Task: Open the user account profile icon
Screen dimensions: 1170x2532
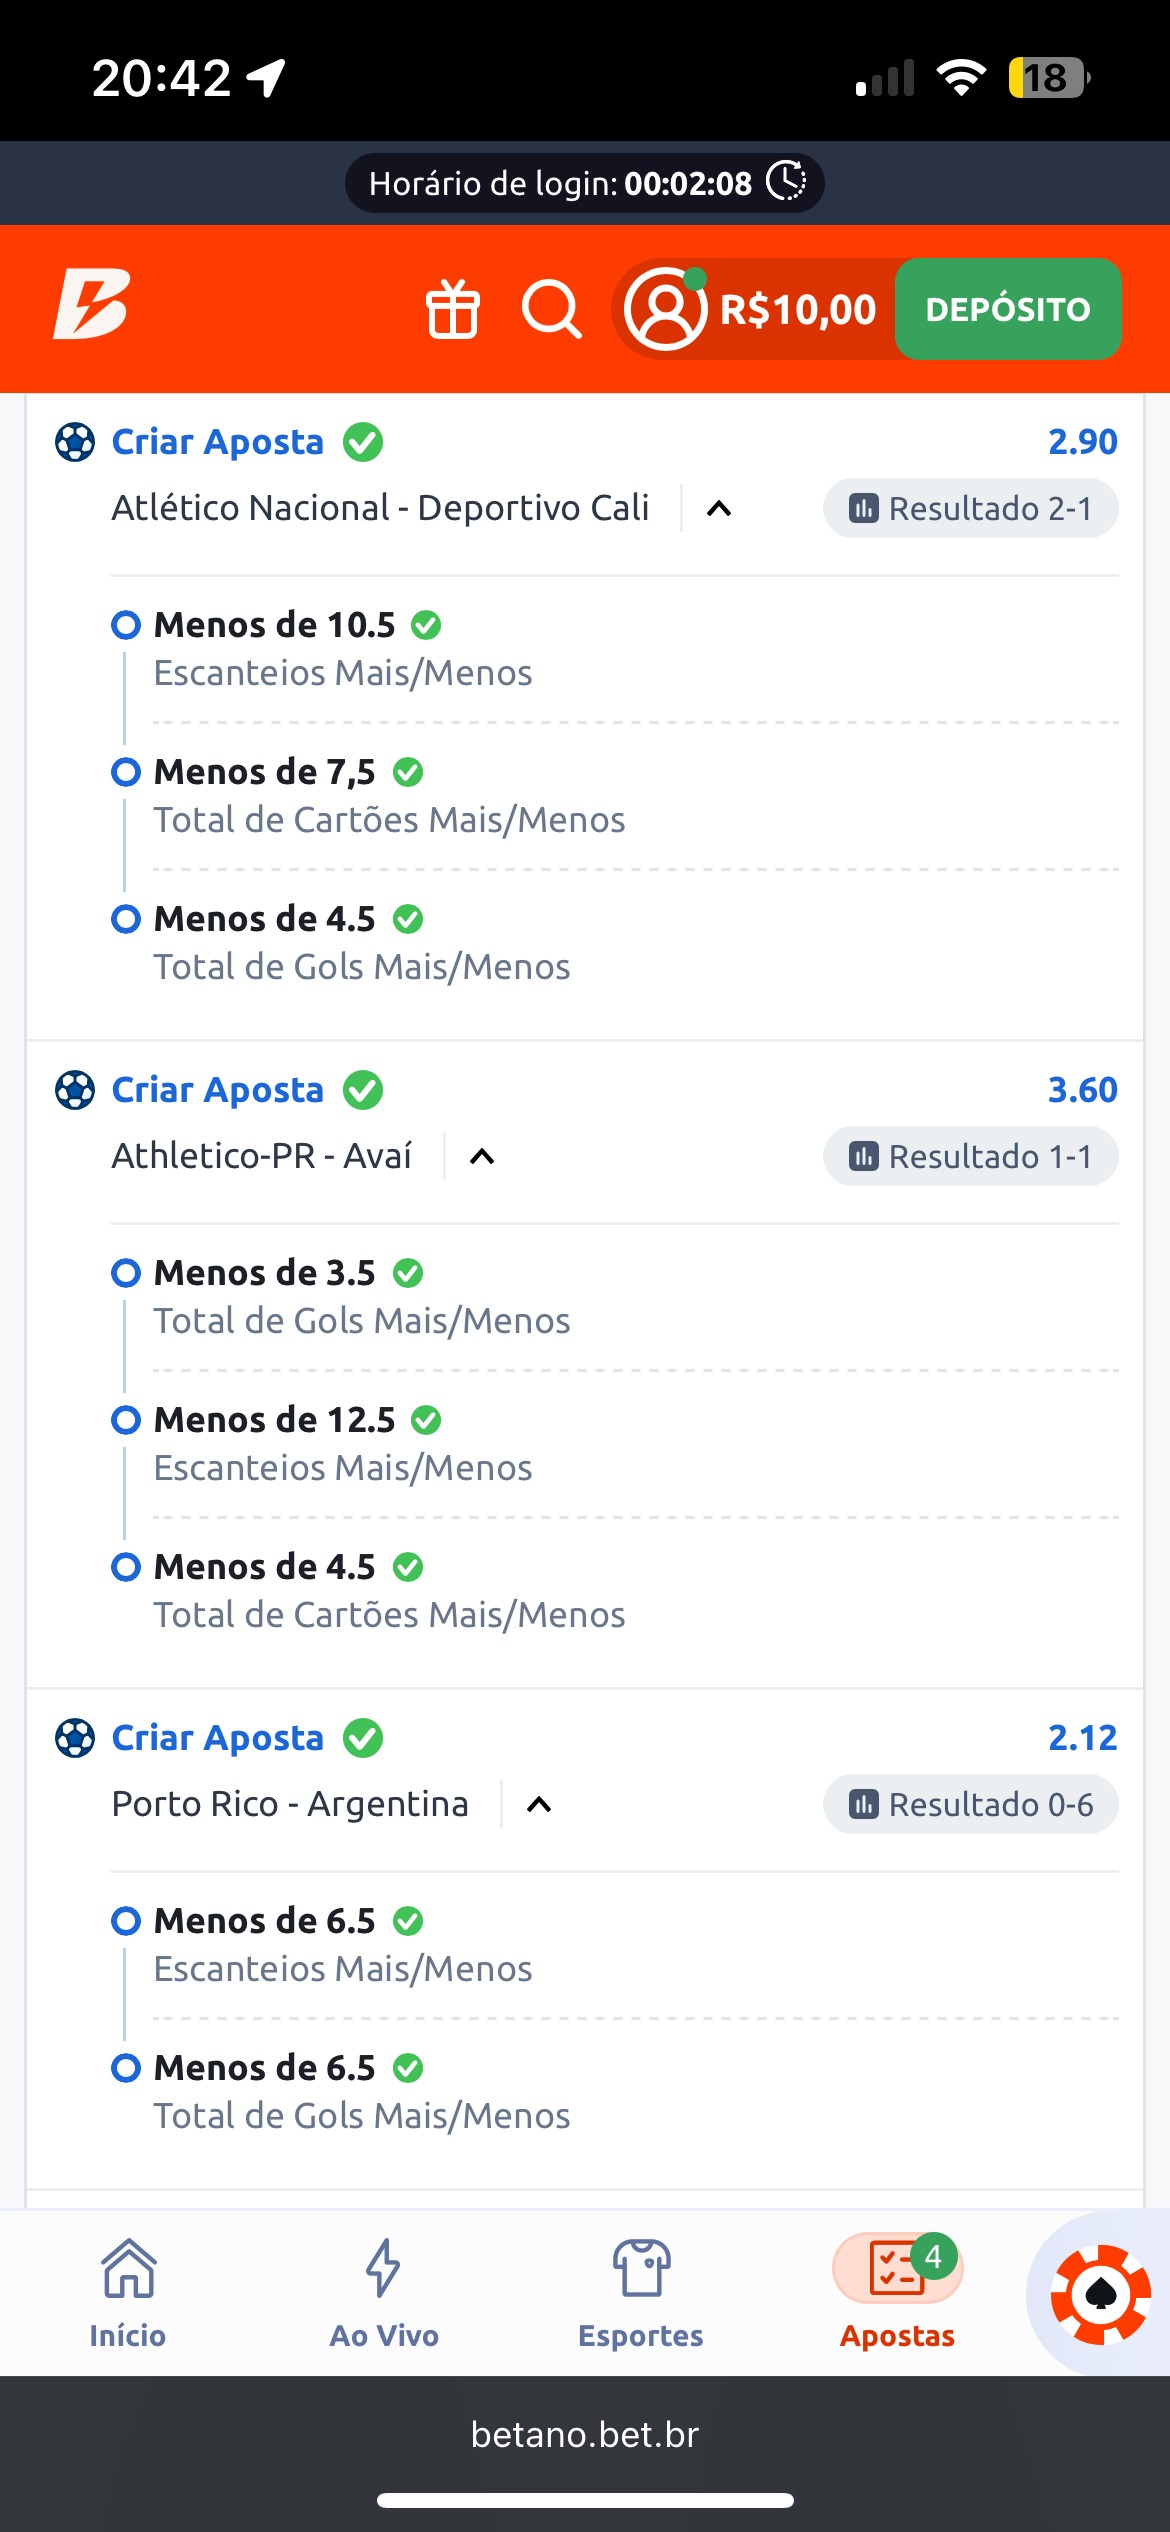Action: [665, 309]
